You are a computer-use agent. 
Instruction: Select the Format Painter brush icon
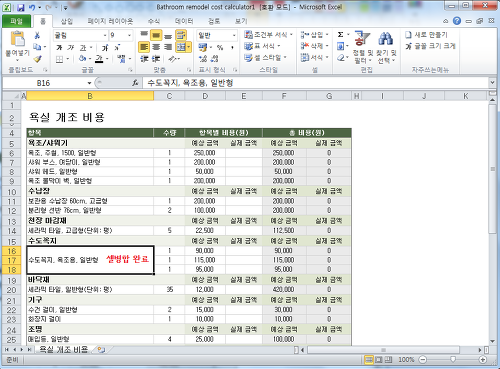tap(37, 59)
